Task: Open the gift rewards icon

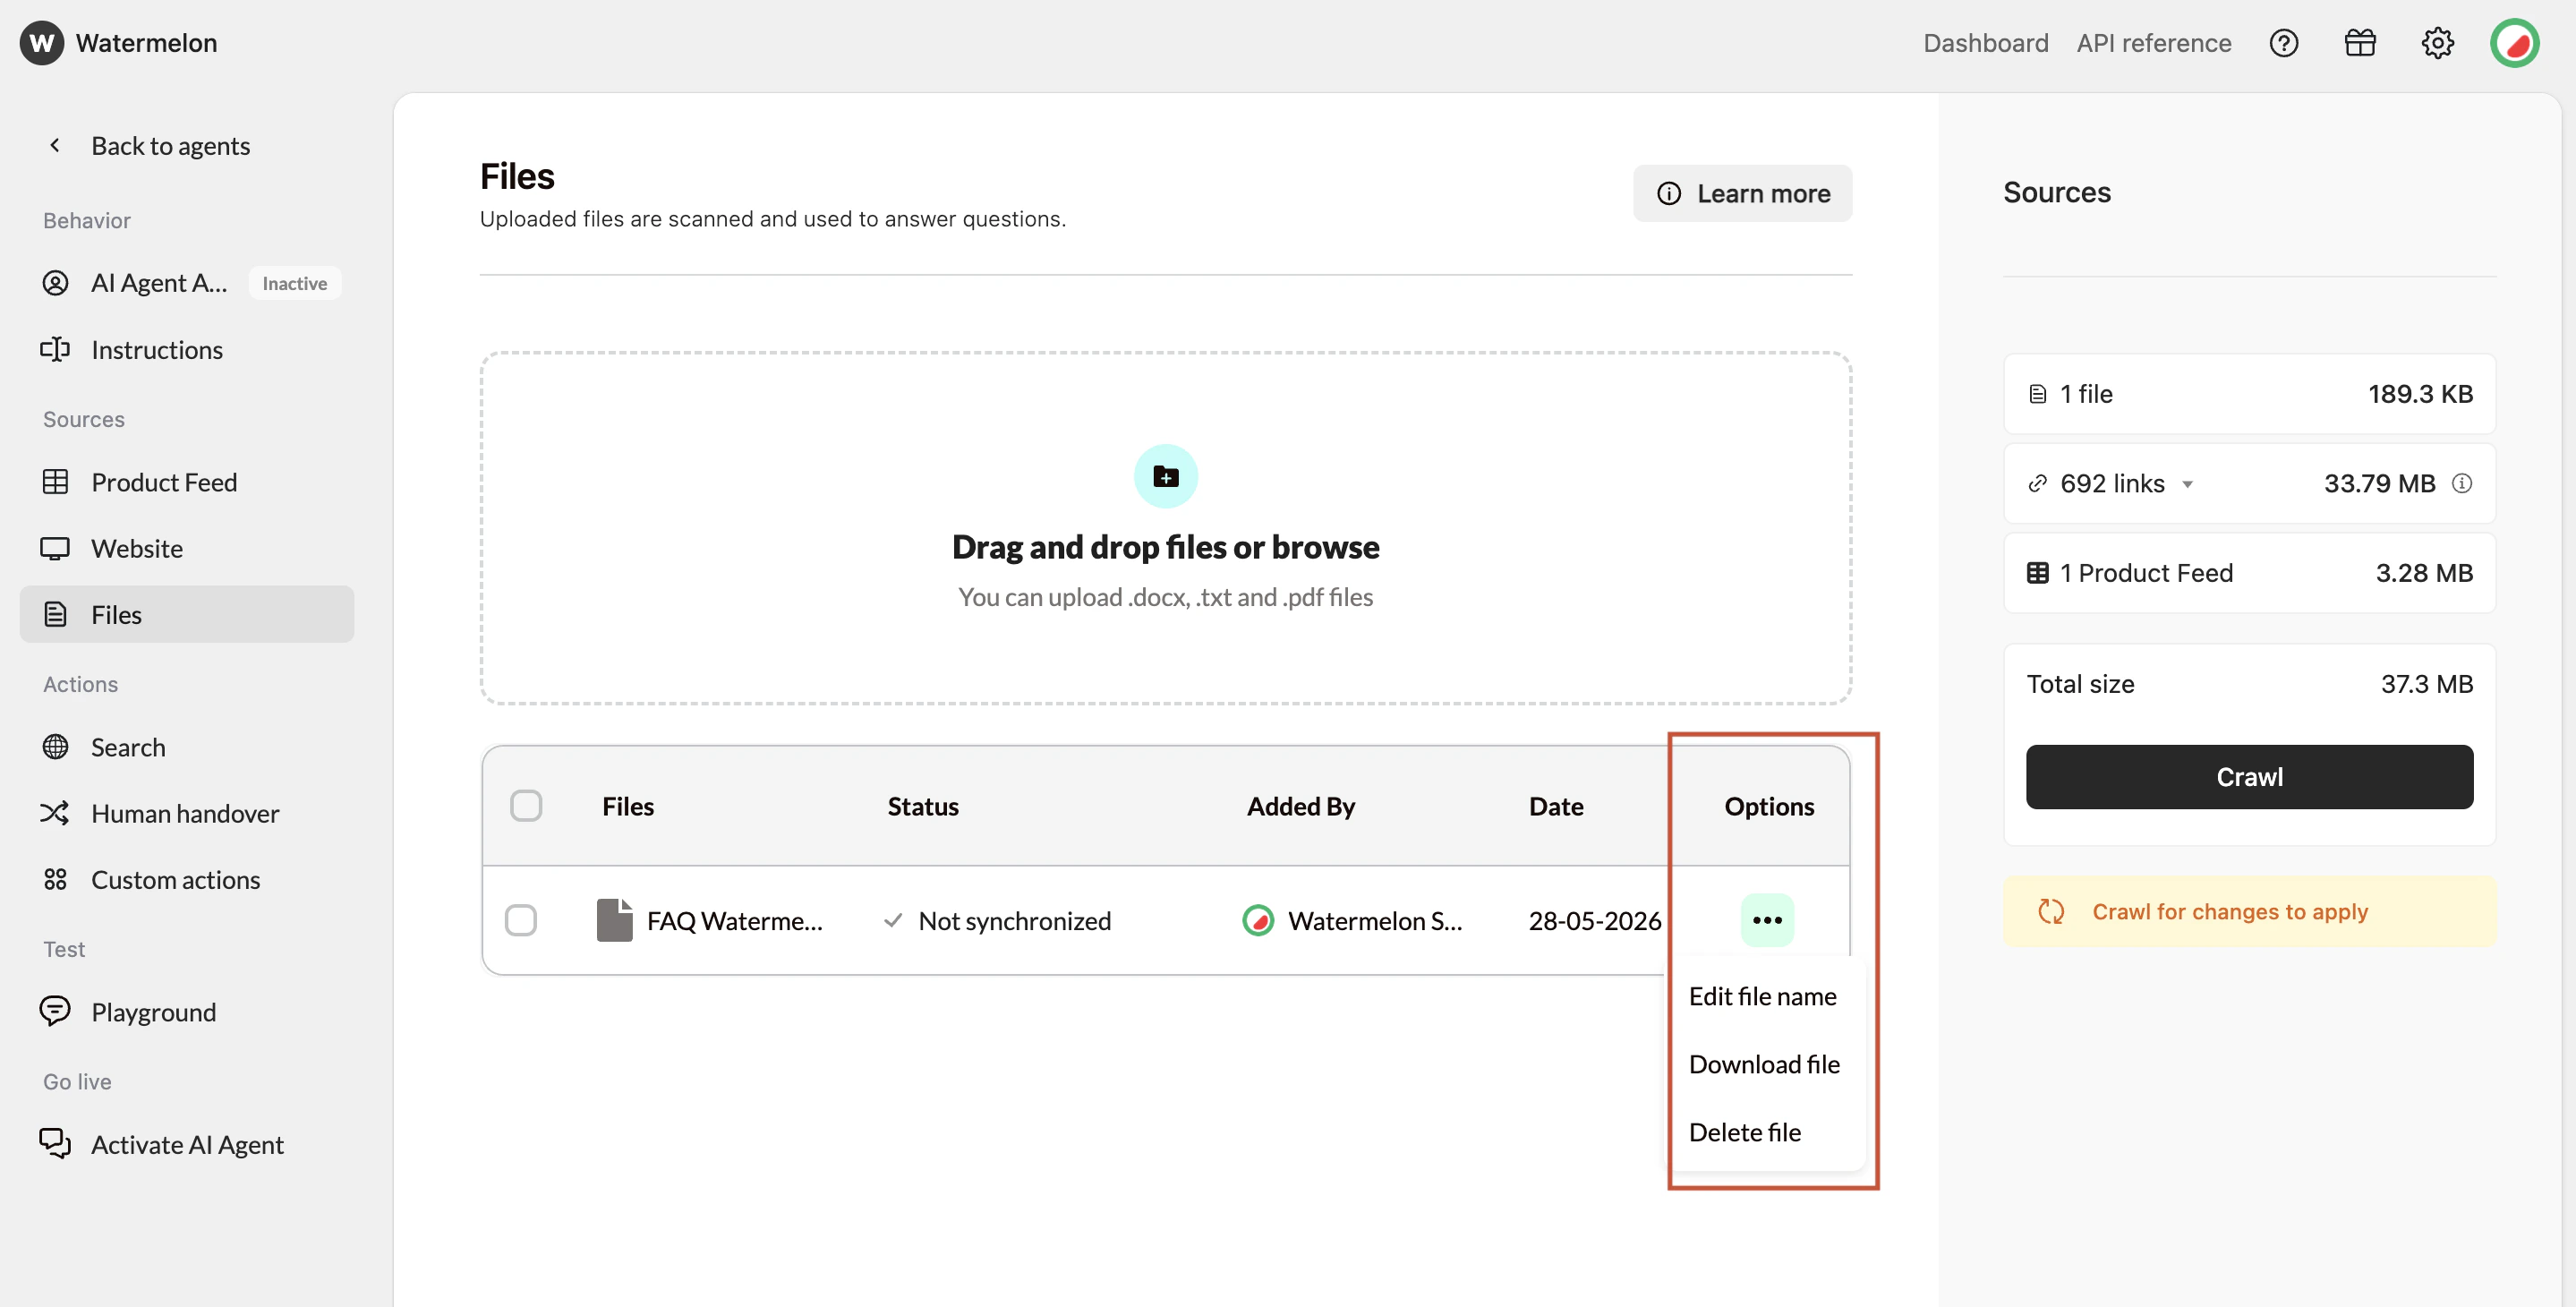Action: 2360,43
